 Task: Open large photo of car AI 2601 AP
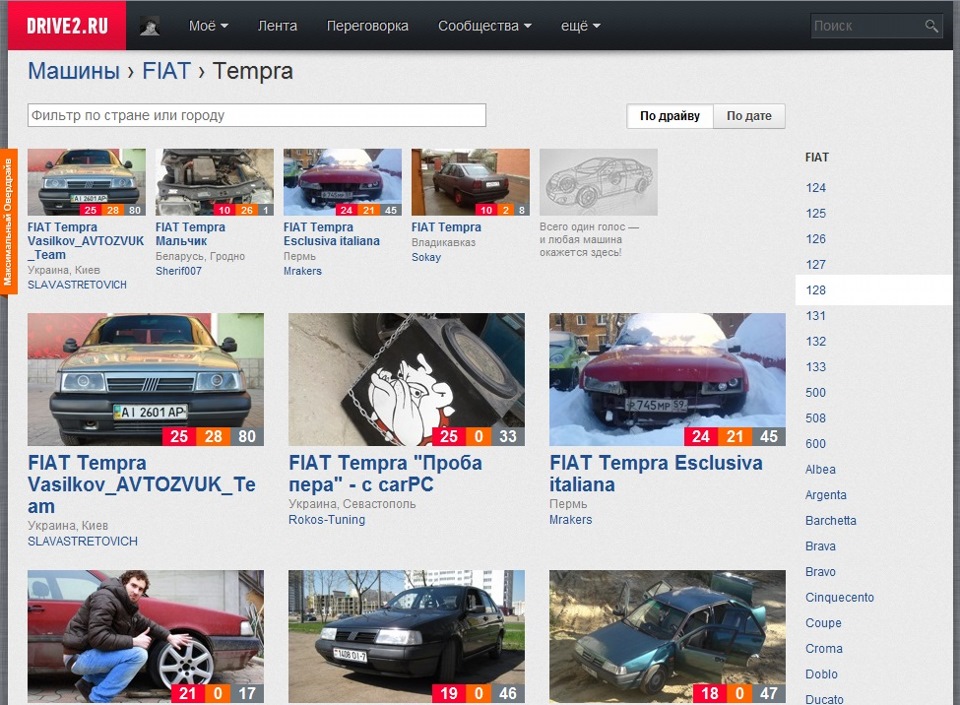(146, 379)
